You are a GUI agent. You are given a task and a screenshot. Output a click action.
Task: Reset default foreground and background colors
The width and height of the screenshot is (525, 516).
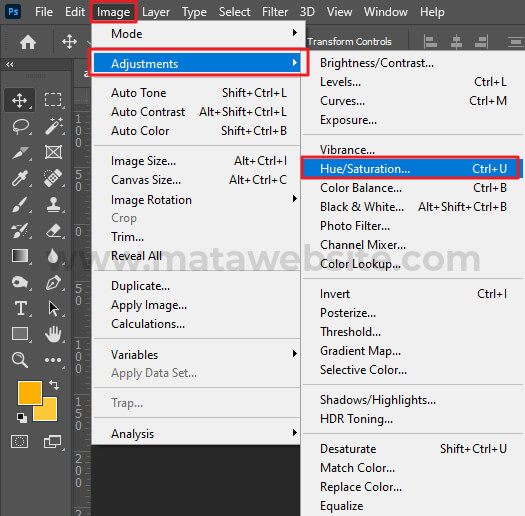[x=22, y=418]
